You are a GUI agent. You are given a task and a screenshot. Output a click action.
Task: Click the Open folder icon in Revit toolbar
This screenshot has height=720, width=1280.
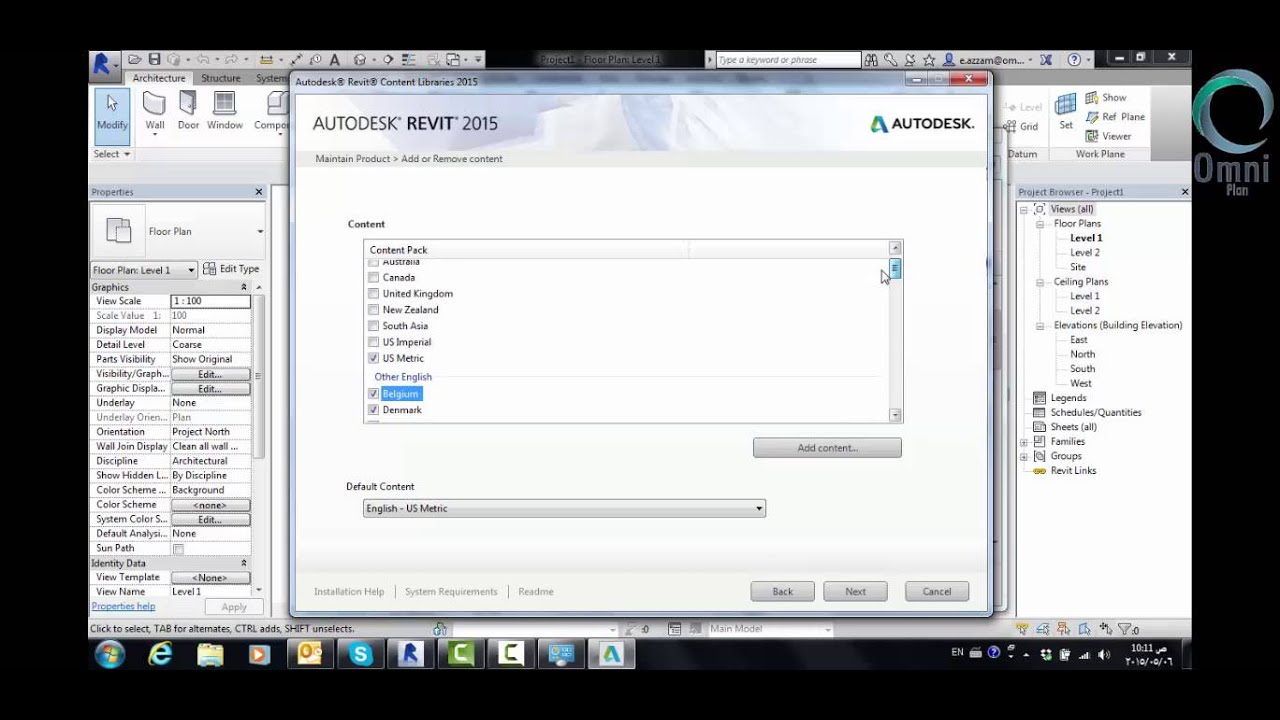pyautogui.click(x=137, y=60)
